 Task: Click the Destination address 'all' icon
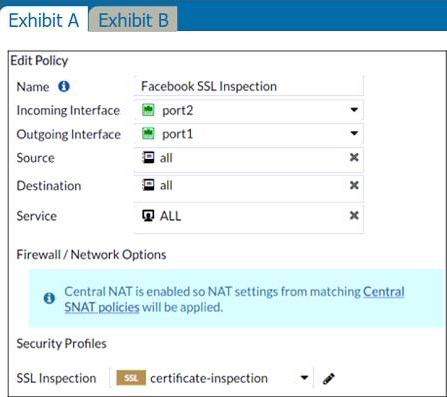(x=148, y=185)
